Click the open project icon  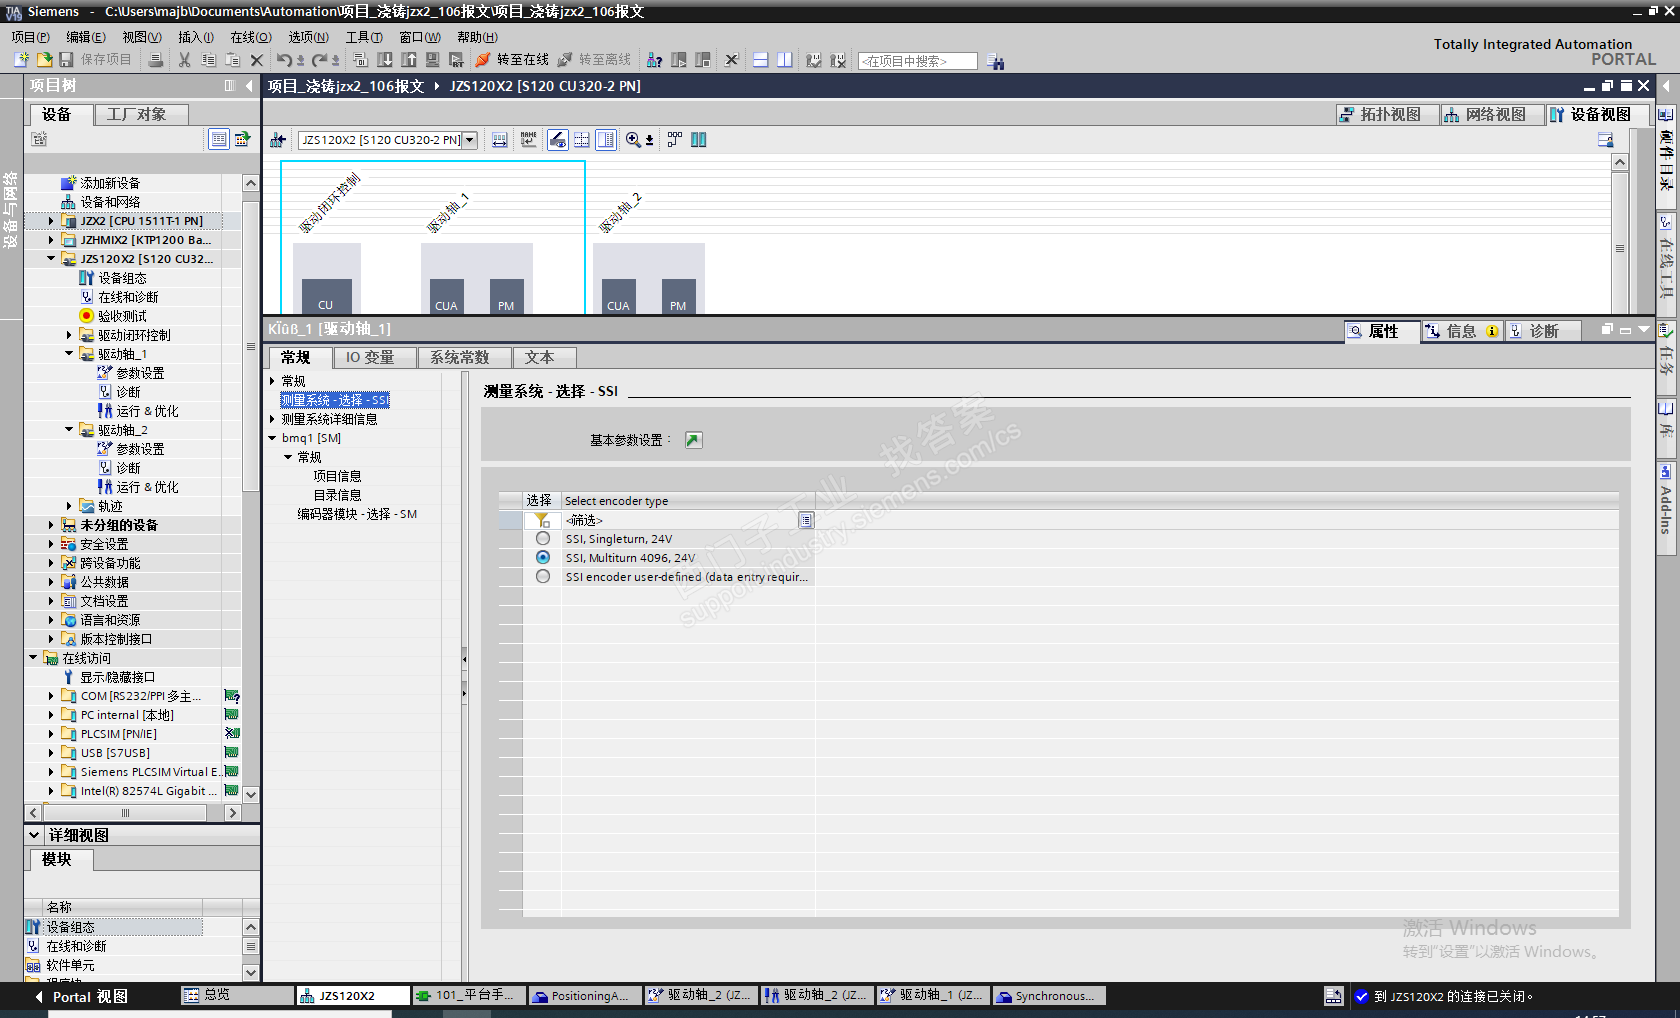[44, 60]
